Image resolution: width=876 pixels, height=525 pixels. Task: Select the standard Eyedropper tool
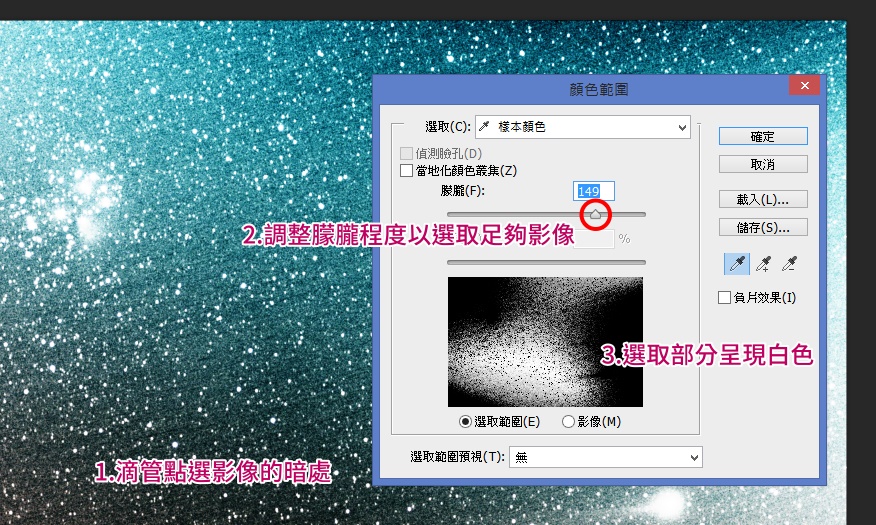tap(736, 264)
